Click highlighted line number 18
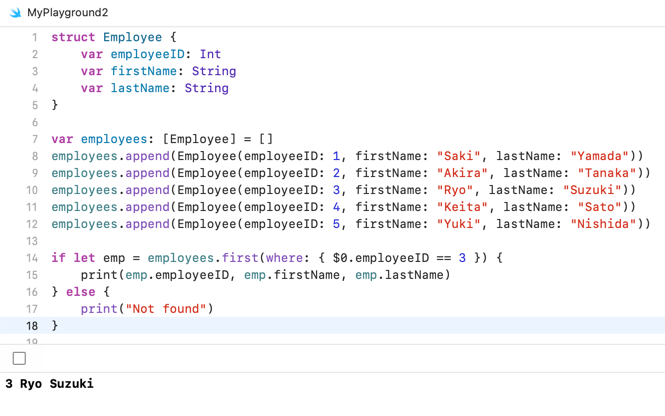This screenshot has height=416, width=665. pos(31,326)
